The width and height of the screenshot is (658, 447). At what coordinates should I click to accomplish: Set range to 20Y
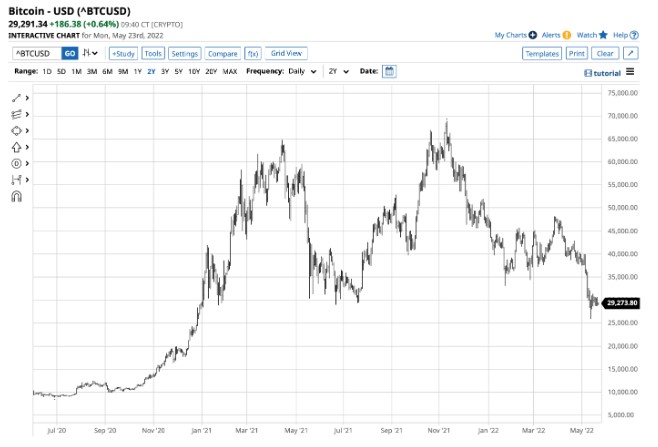(x=211, y=71)
